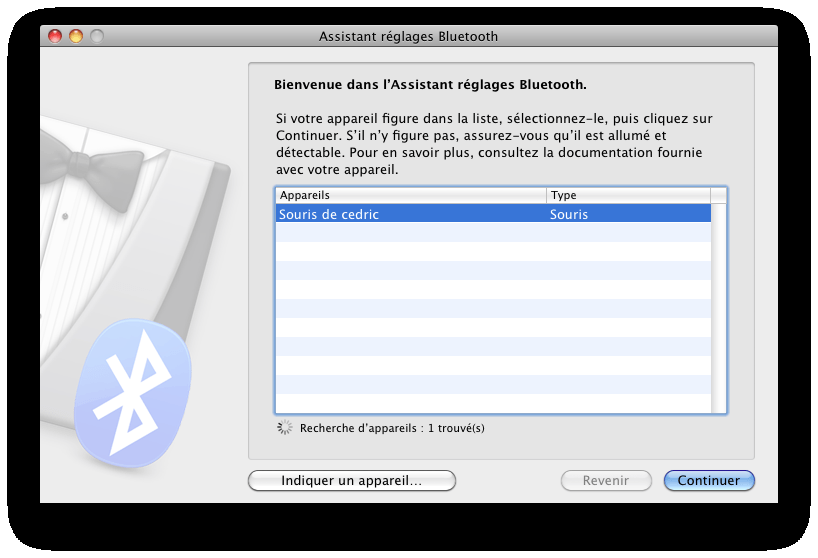Click the Souris type cell in the row
This screenshot has height=558, width=818.
coord(569,214)
